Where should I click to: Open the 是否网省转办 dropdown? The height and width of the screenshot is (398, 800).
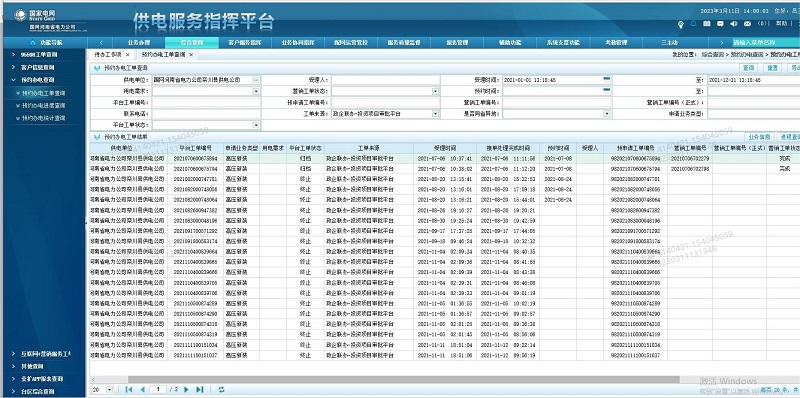607,114
